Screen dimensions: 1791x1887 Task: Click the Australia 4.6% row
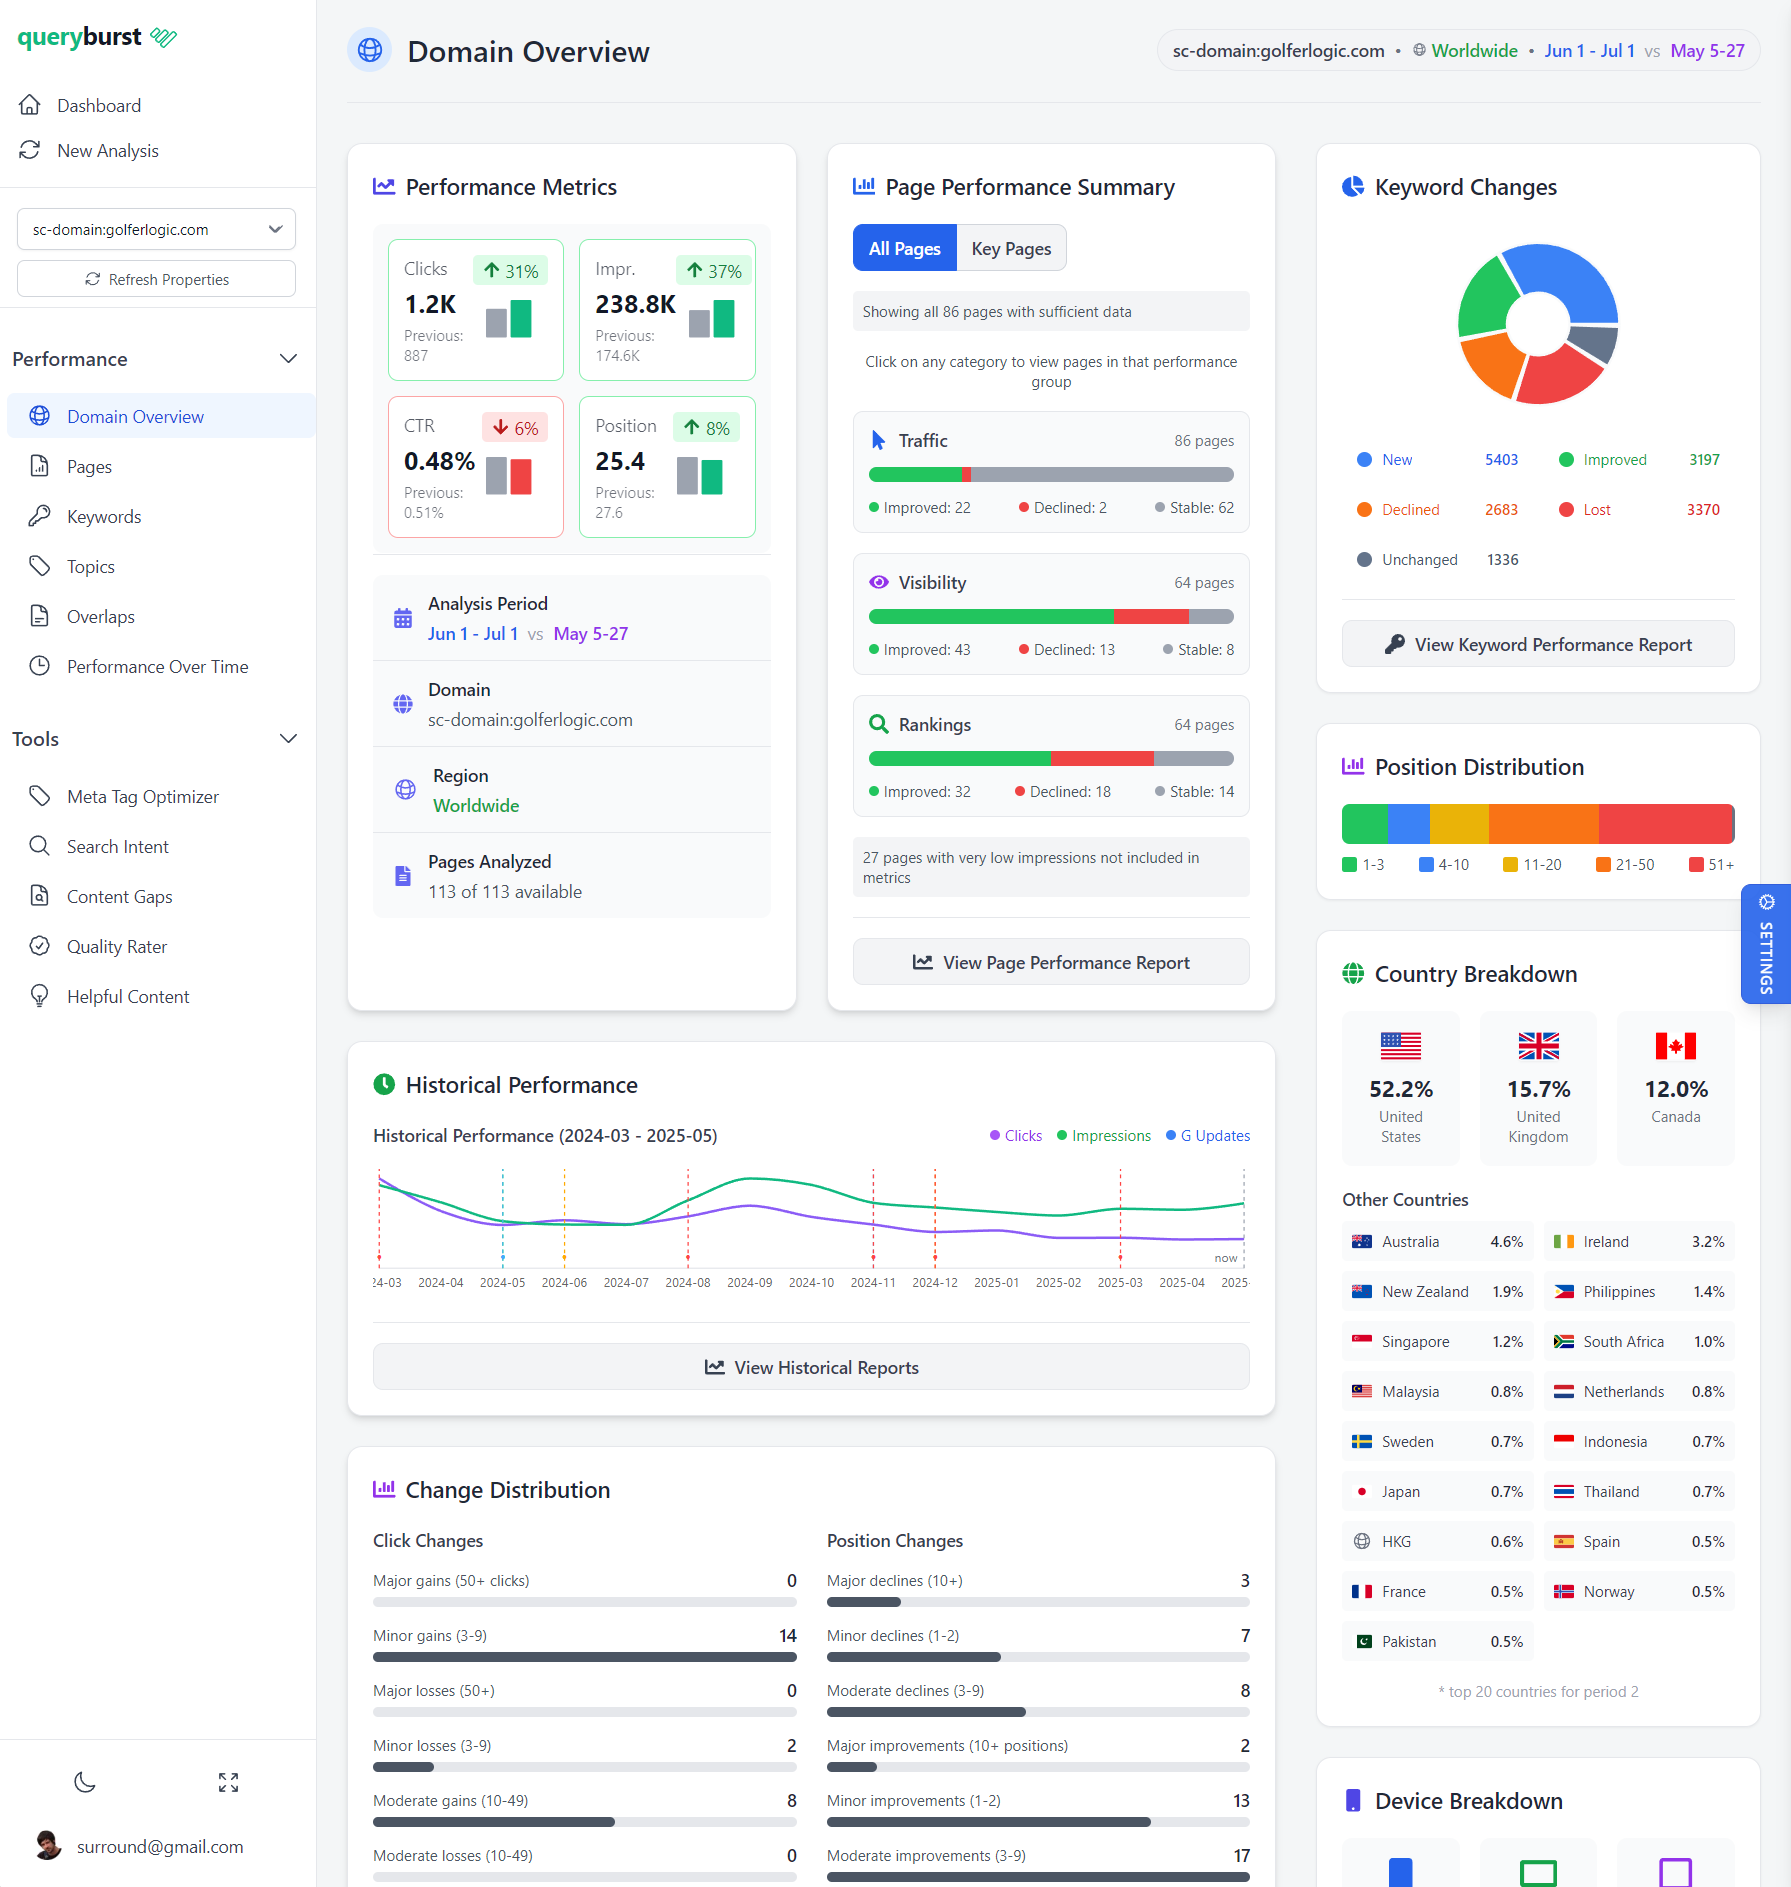(1438, 1241)
